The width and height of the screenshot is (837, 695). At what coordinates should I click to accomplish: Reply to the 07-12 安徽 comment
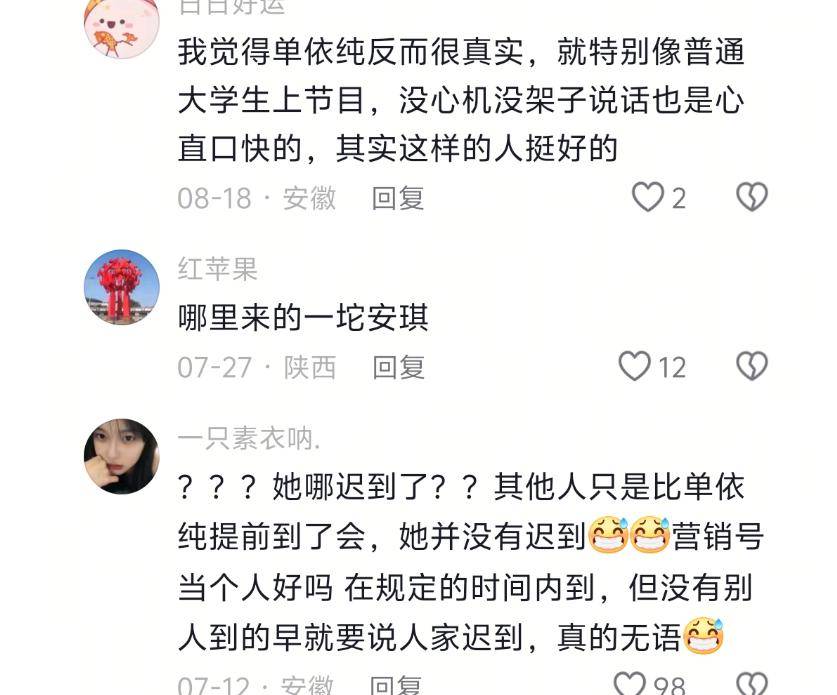396,684
